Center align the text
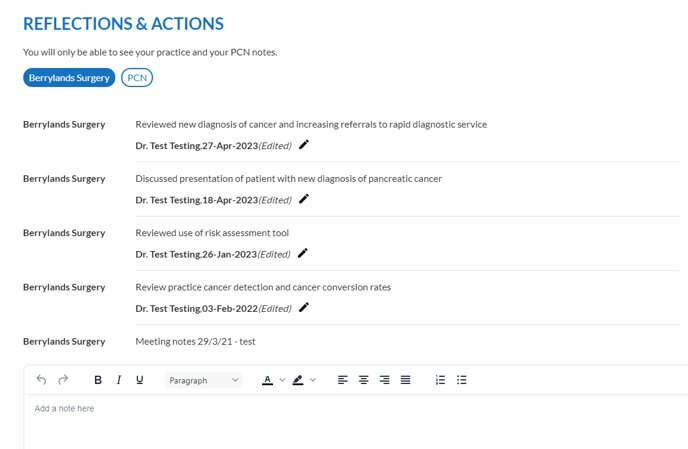This screenshot has height=449, width=688. pyautogui.click(x=363, y=380)
